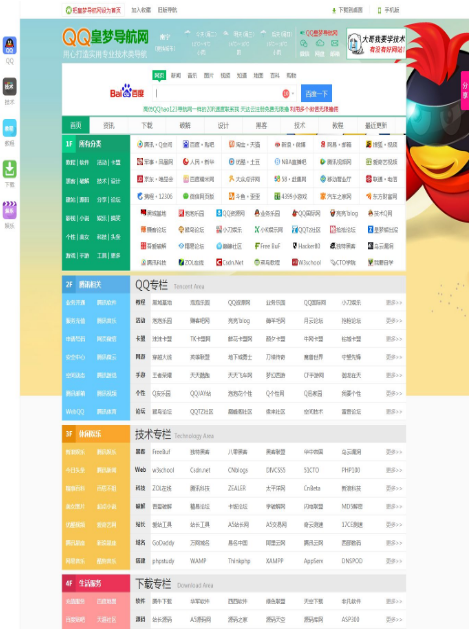Expand 更多>> in the 域名 row
The height and width of the screenshot is (629, 471).
[x=394, y=543]
